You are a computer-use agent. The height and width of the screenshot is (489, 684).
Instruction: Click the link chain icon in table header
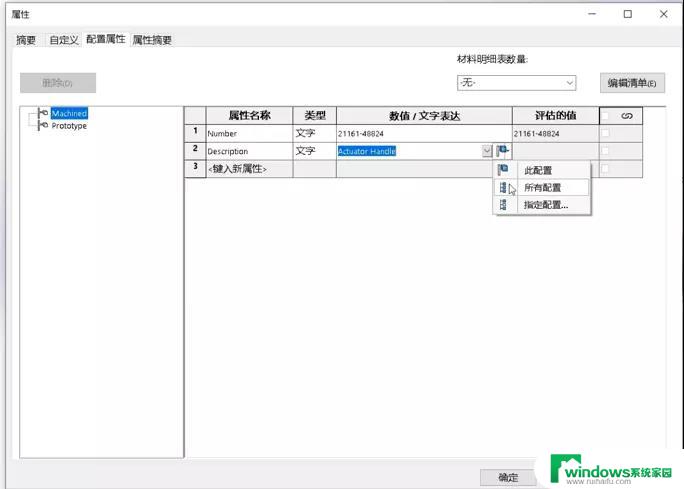(626, 116)
